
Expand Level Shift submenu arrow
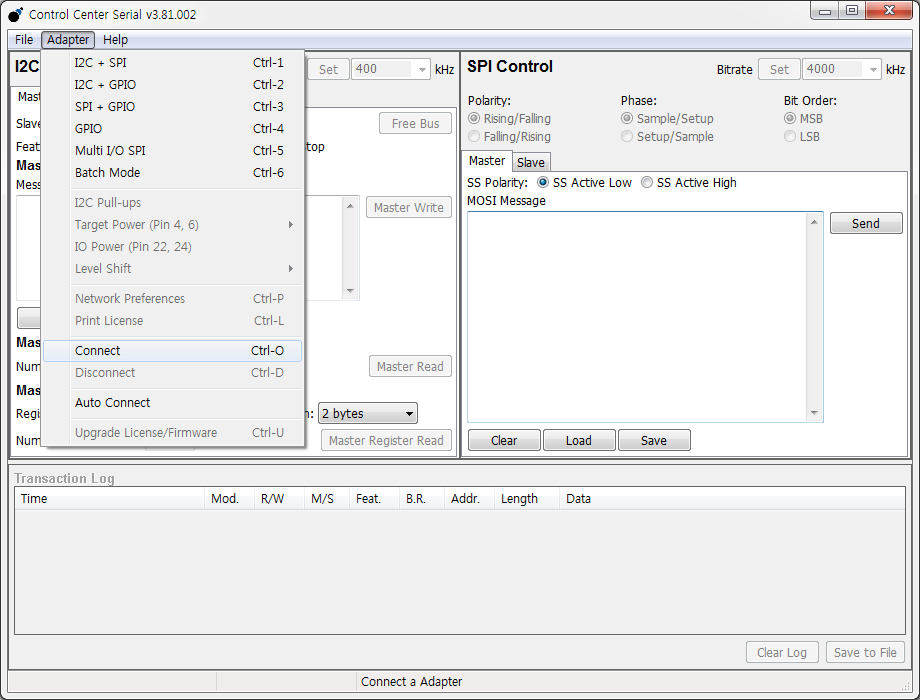click(290, 269)
